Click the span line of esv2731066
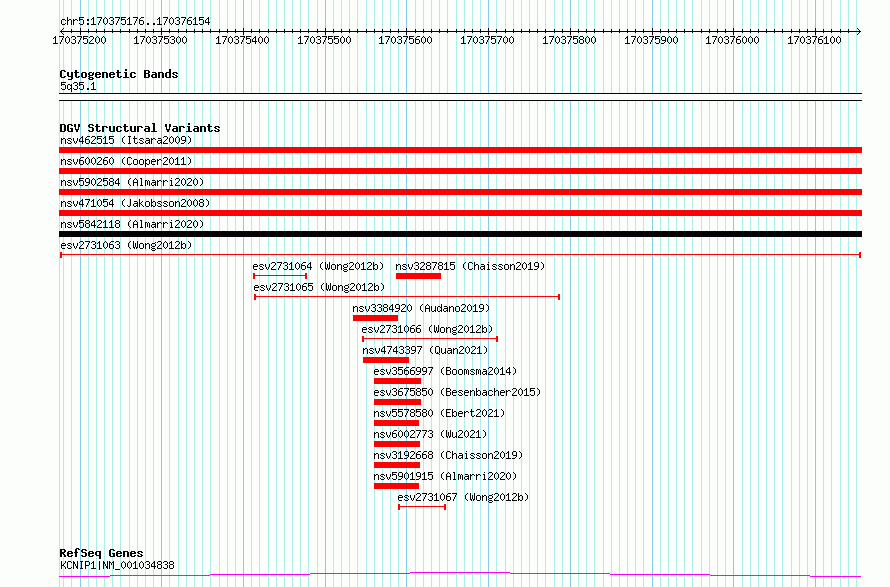The image size is (890, 587). (x=430, y=339)
